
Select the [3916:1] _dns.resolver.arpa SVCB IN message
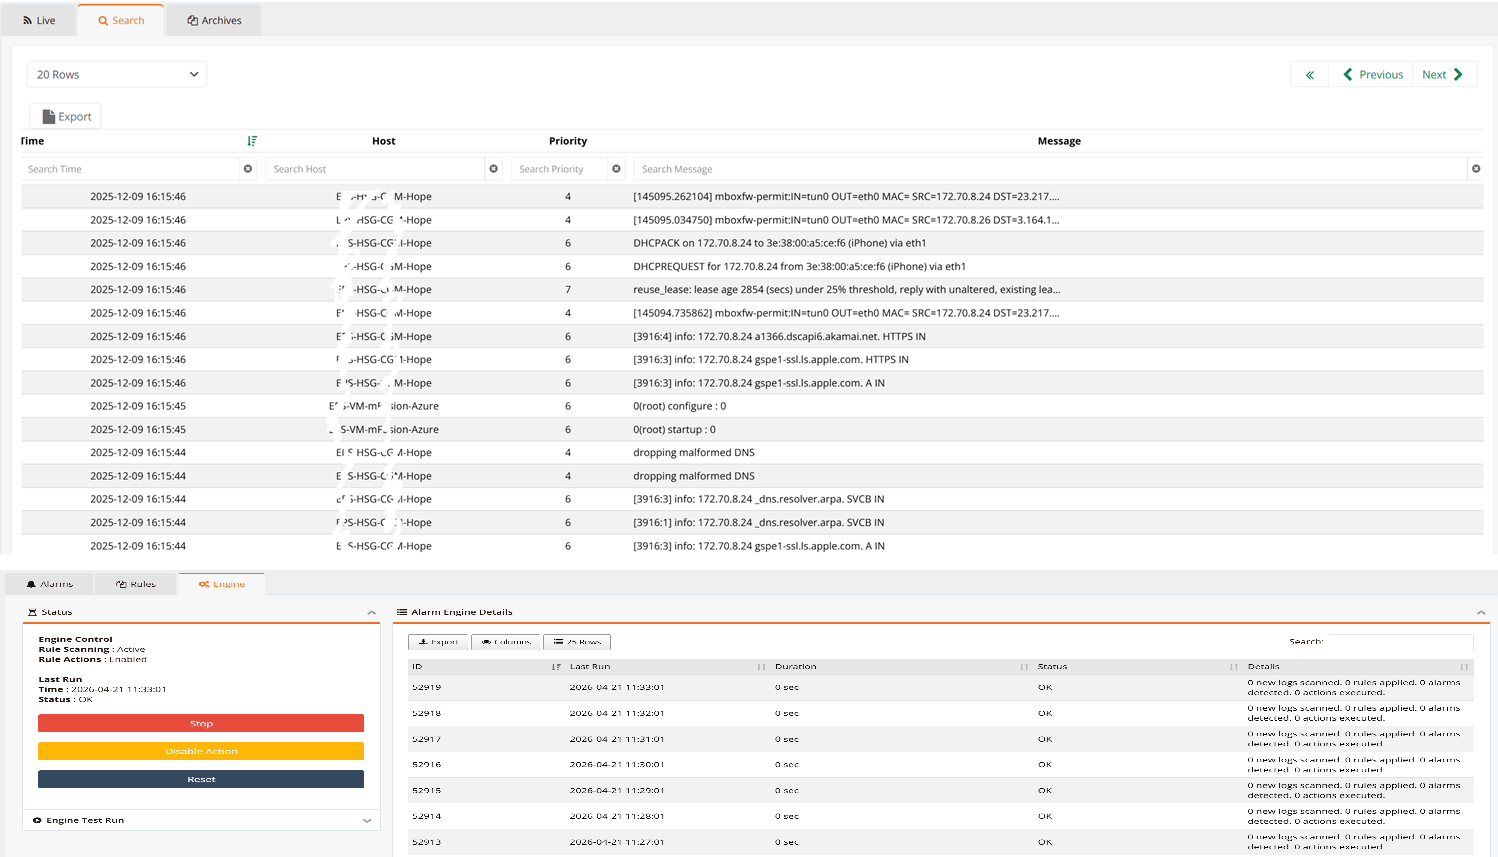click(x=759, y=522)
